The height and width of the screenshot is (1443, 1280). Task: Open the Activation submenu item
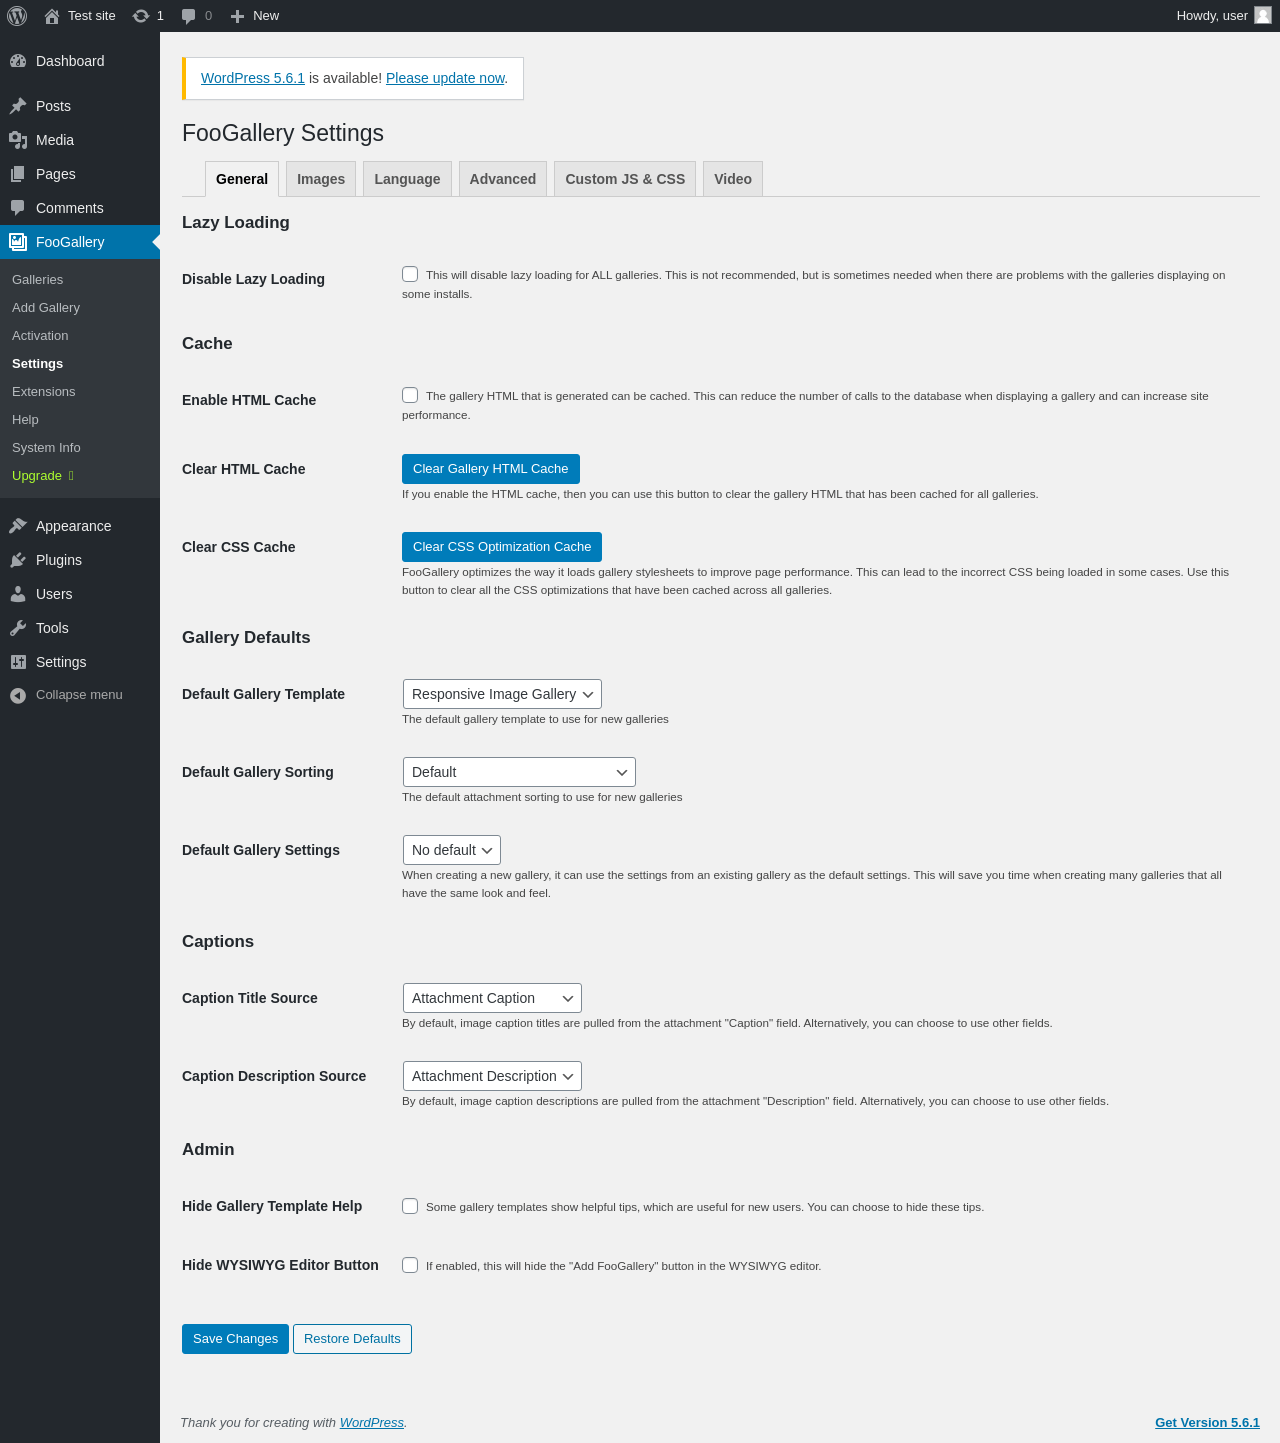[x=80, y=336]
